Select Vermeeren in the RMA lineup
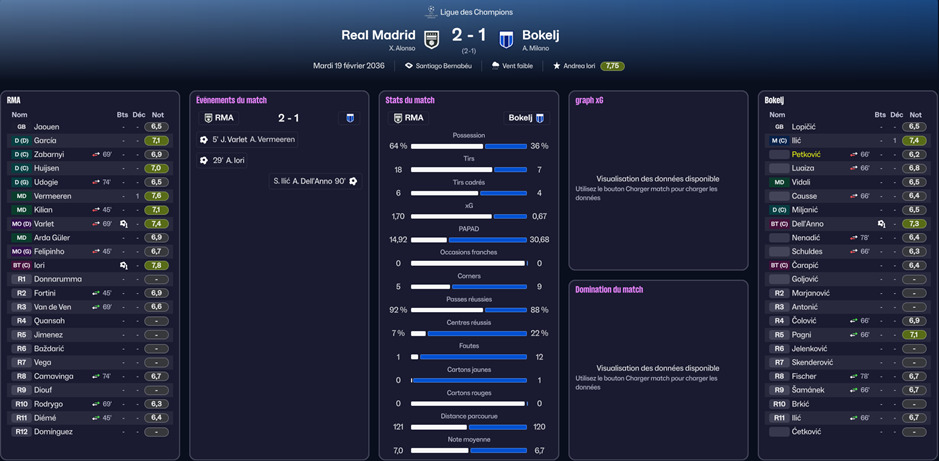 tap(52, 196)
